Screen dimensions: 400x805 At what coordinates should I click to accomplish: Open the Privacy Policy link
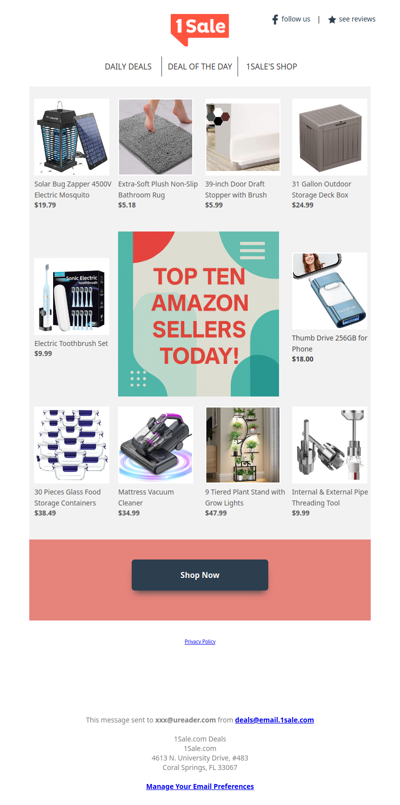coord(200,642)
